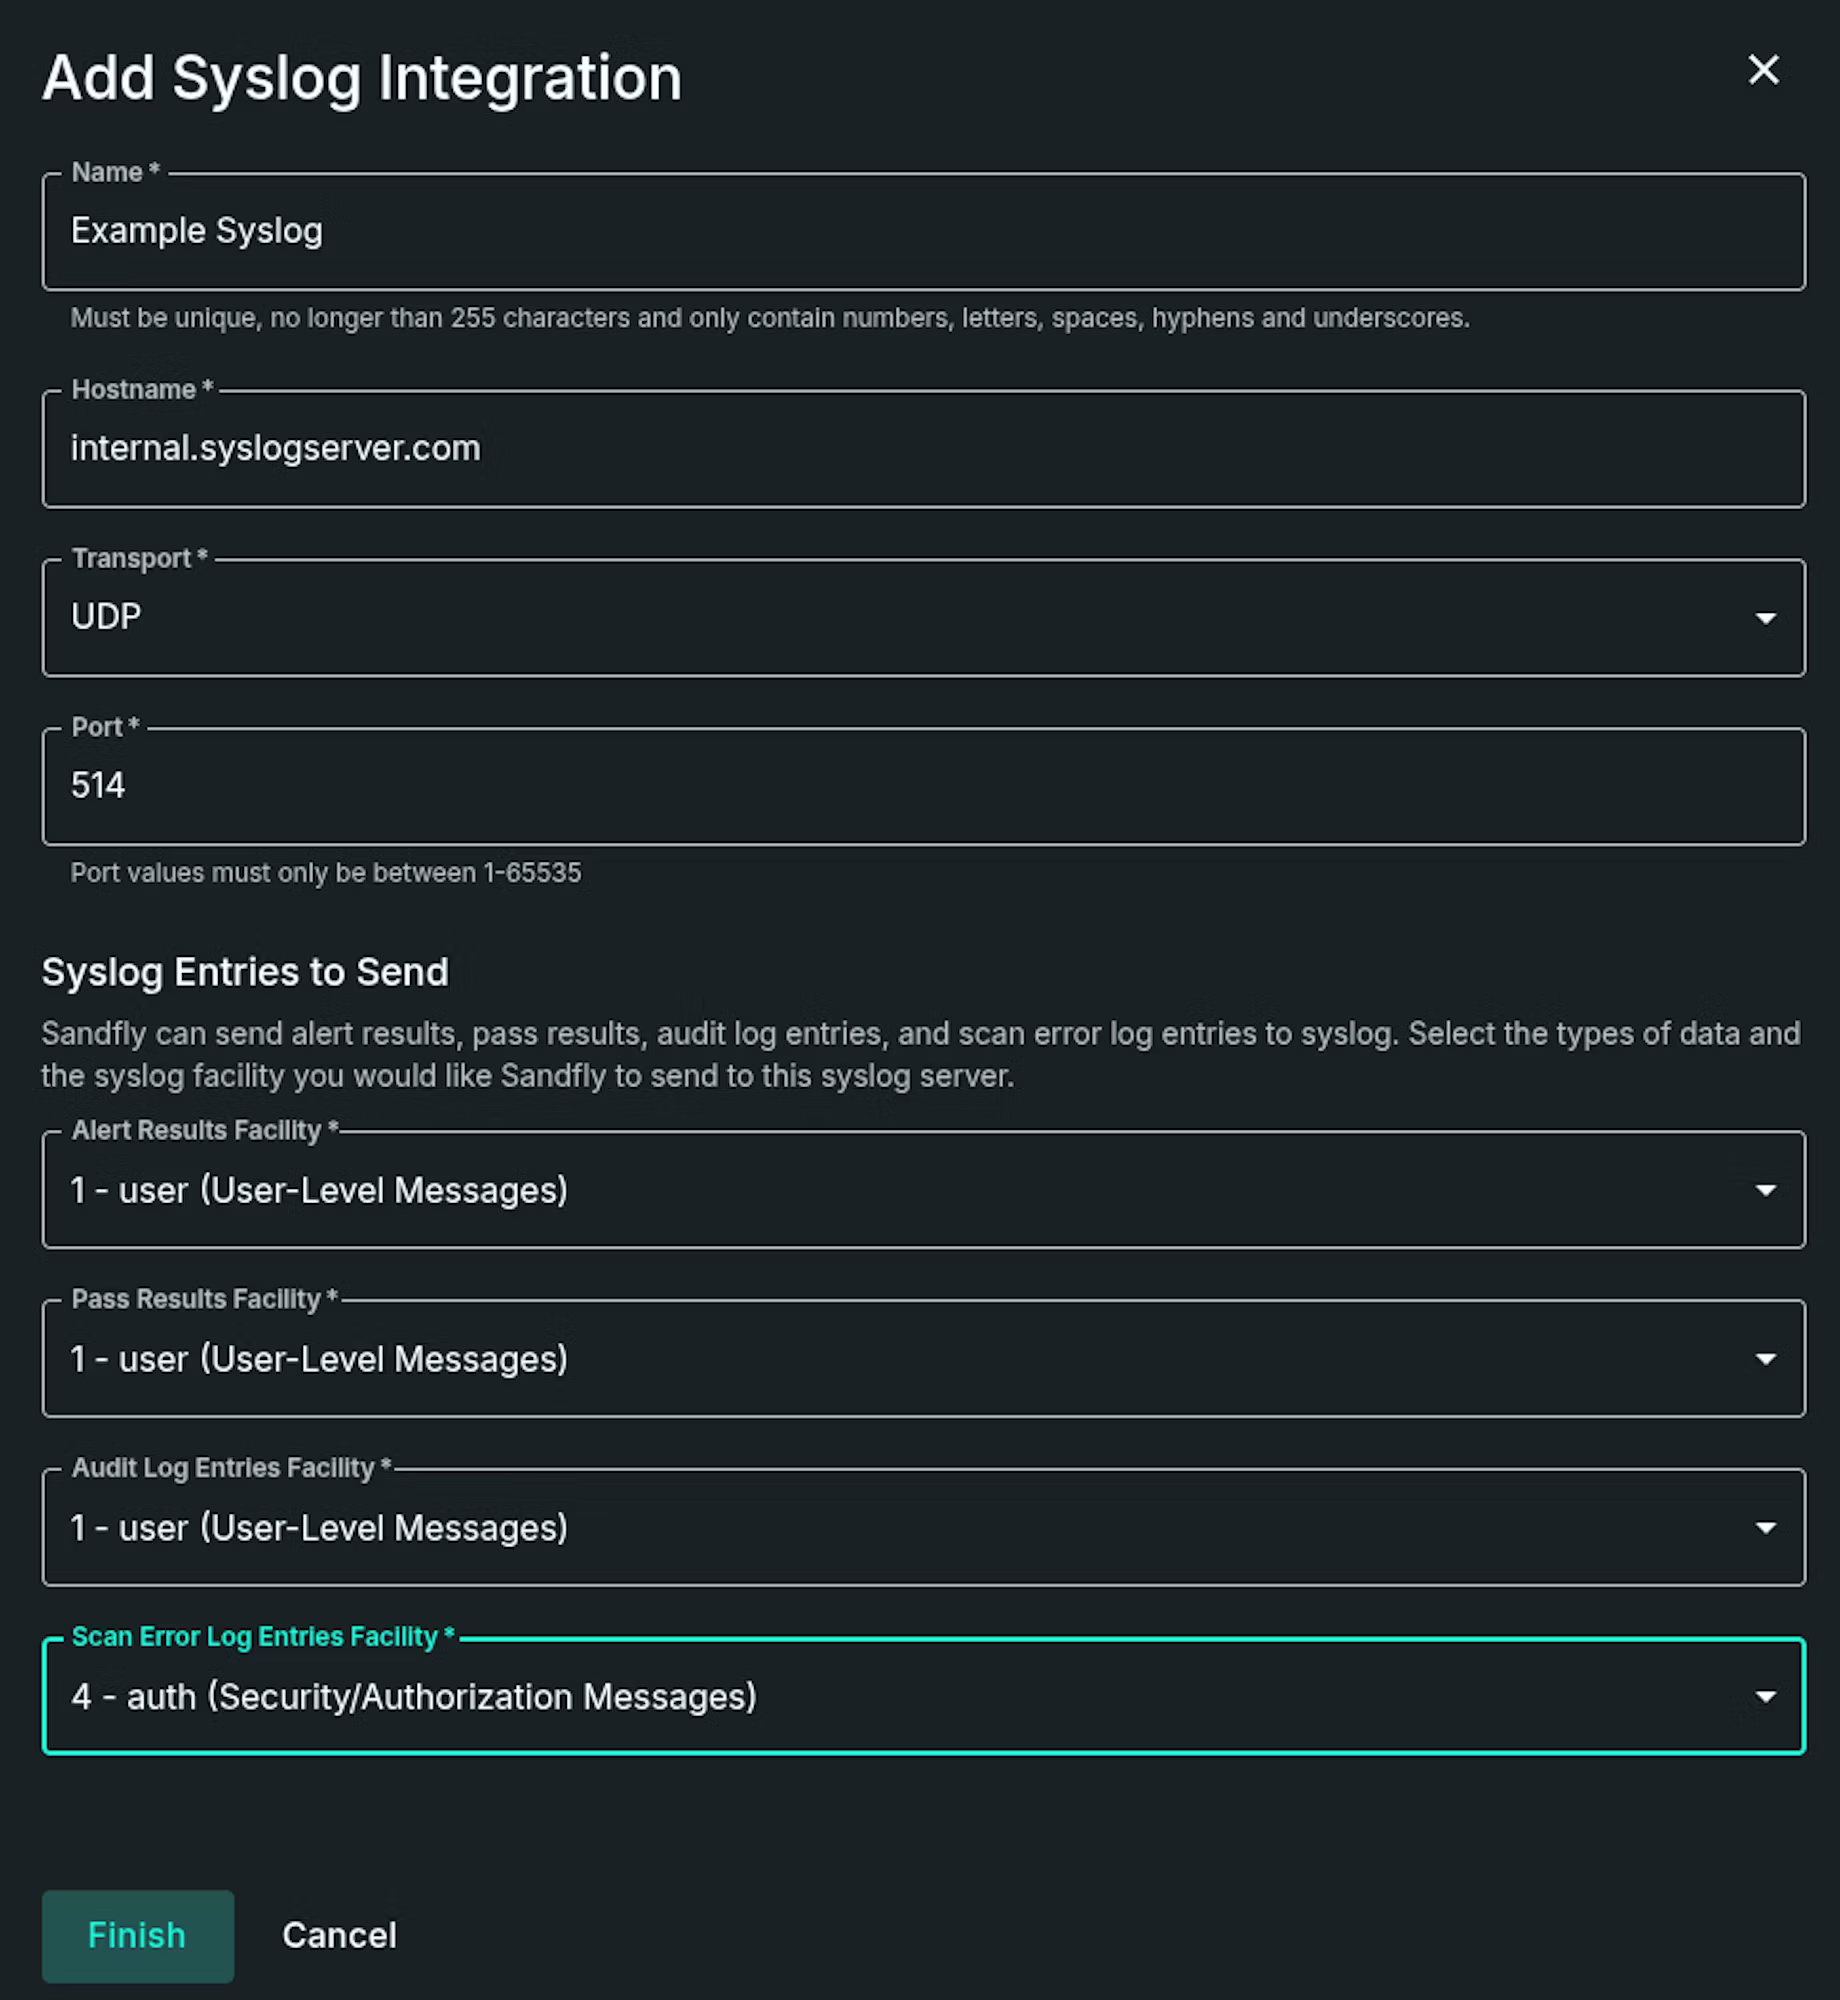Open the Alert Results Facility dropdown
Image resolution: width=1840 pixels, height=2000 pixels.
923,1189
